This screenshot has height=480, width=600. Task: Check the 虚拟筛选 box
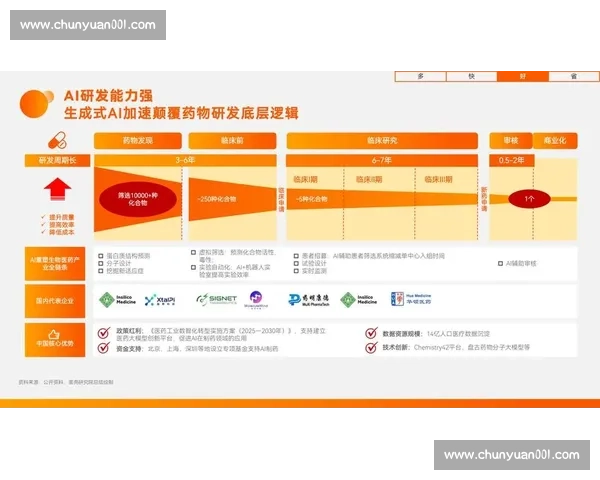click(x=193, y=252)
